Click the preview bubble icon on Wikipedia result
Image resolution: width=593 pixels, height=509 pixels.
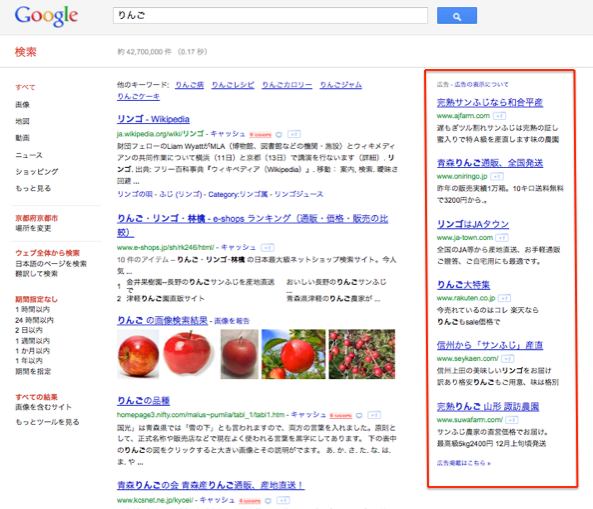pos(279,134)
